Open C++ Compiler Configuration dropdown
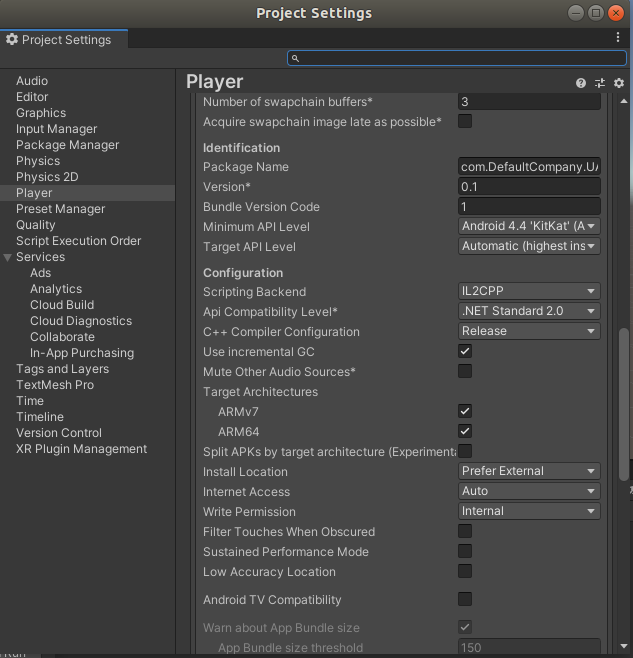Viewport: 633px width, 658px height. click(x=529, y=332)
